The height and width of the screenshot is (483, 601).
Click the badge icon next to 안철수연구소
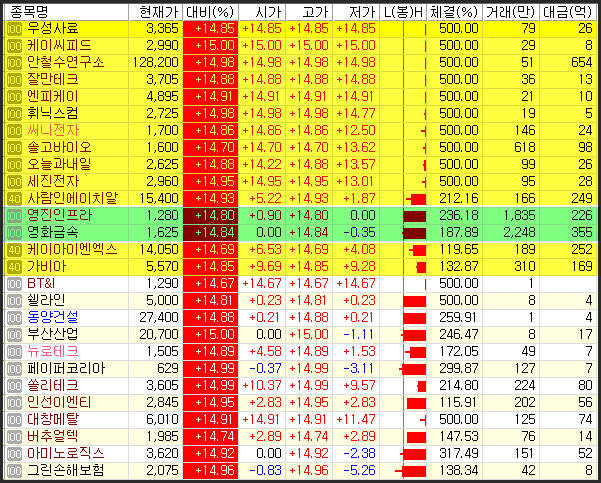click(x=15, y=63)
